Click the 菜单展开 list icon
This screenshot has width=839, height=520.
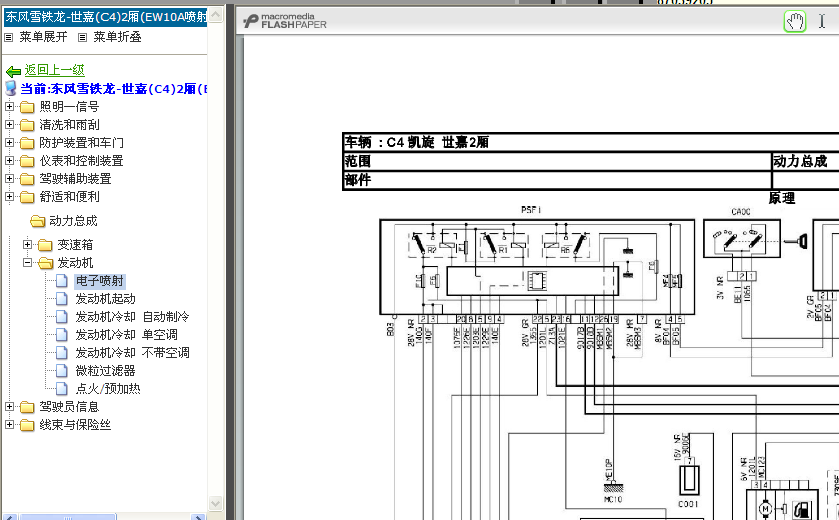[9, 37]
